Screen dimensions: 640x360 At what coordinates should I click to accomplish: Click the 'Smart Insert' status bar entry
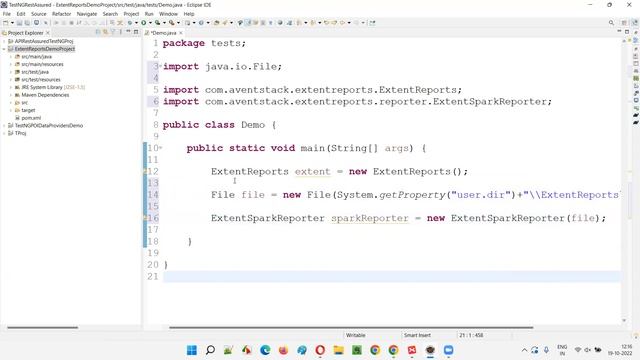(417, 335)
